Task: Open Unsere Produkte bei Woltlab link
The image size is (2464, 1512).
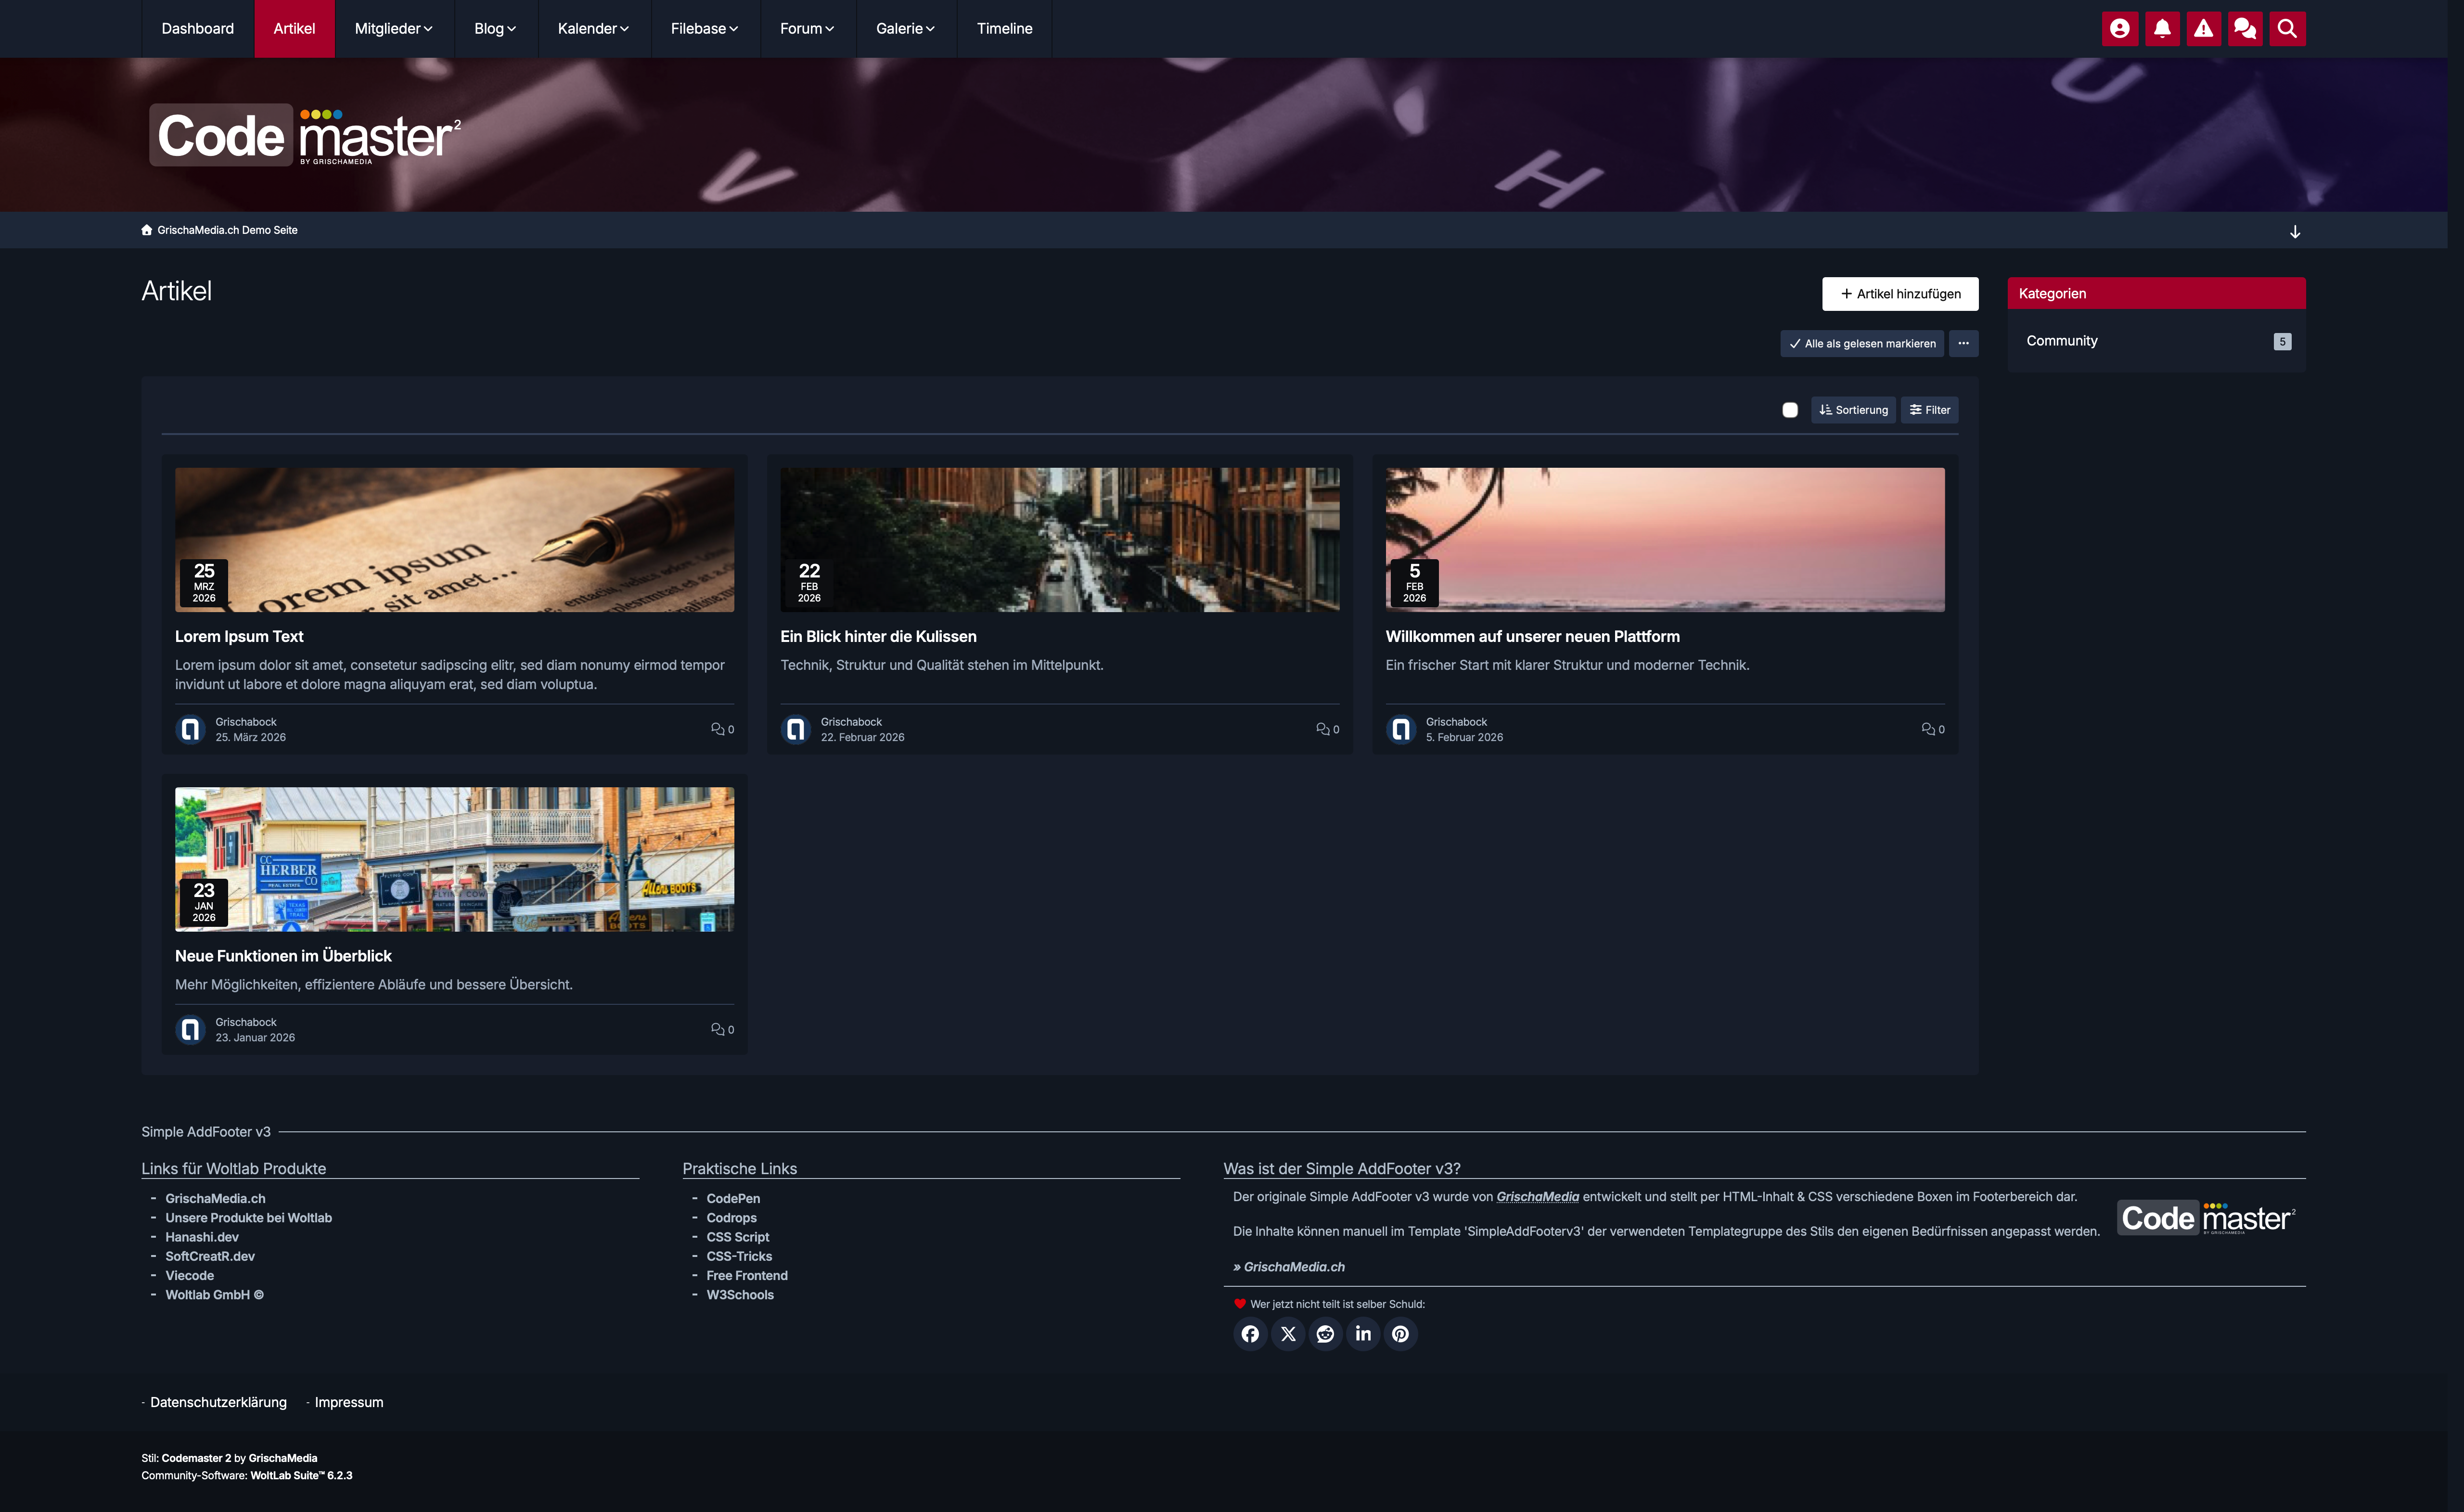Action: tap(249, 1218)
